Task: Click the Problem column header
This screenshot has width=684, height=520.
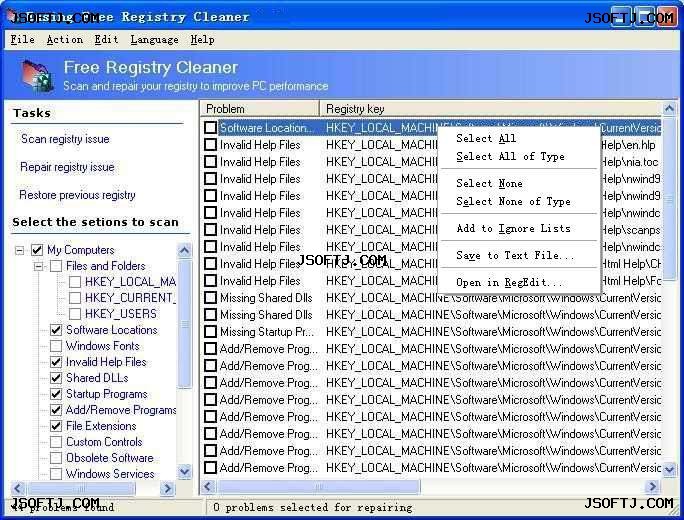Action: 260,109
